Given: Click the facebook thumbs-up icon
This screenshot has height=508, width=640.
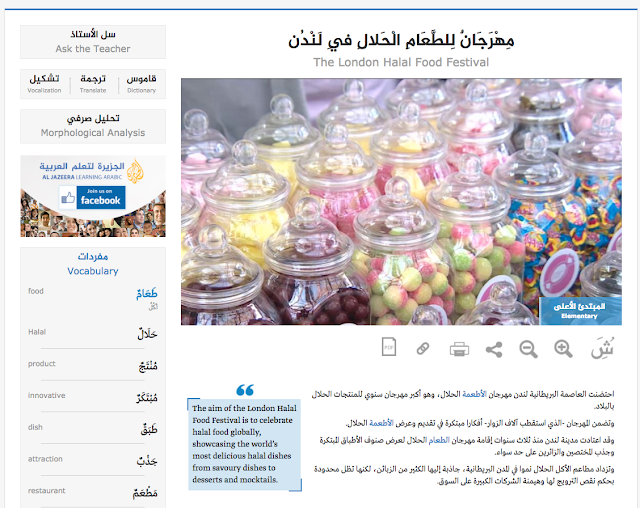Looking at the screenshot, I should (x=68, y=198).
